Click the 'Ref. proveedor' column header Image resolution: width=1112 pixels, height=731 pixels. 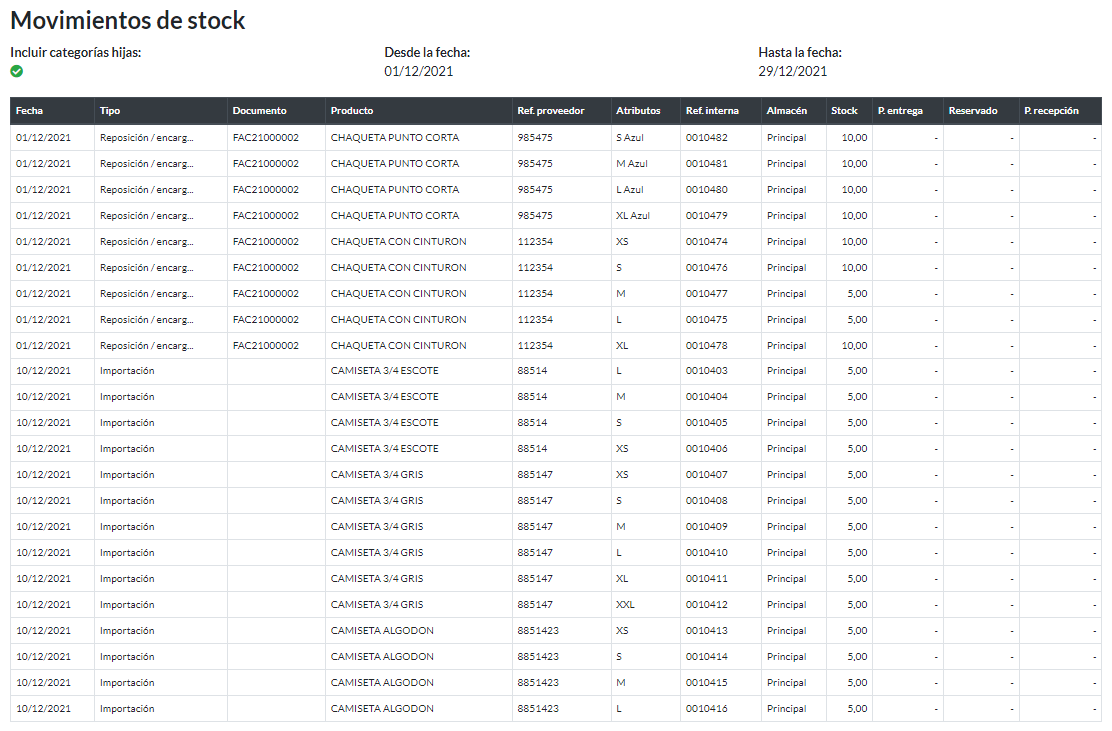548,111
